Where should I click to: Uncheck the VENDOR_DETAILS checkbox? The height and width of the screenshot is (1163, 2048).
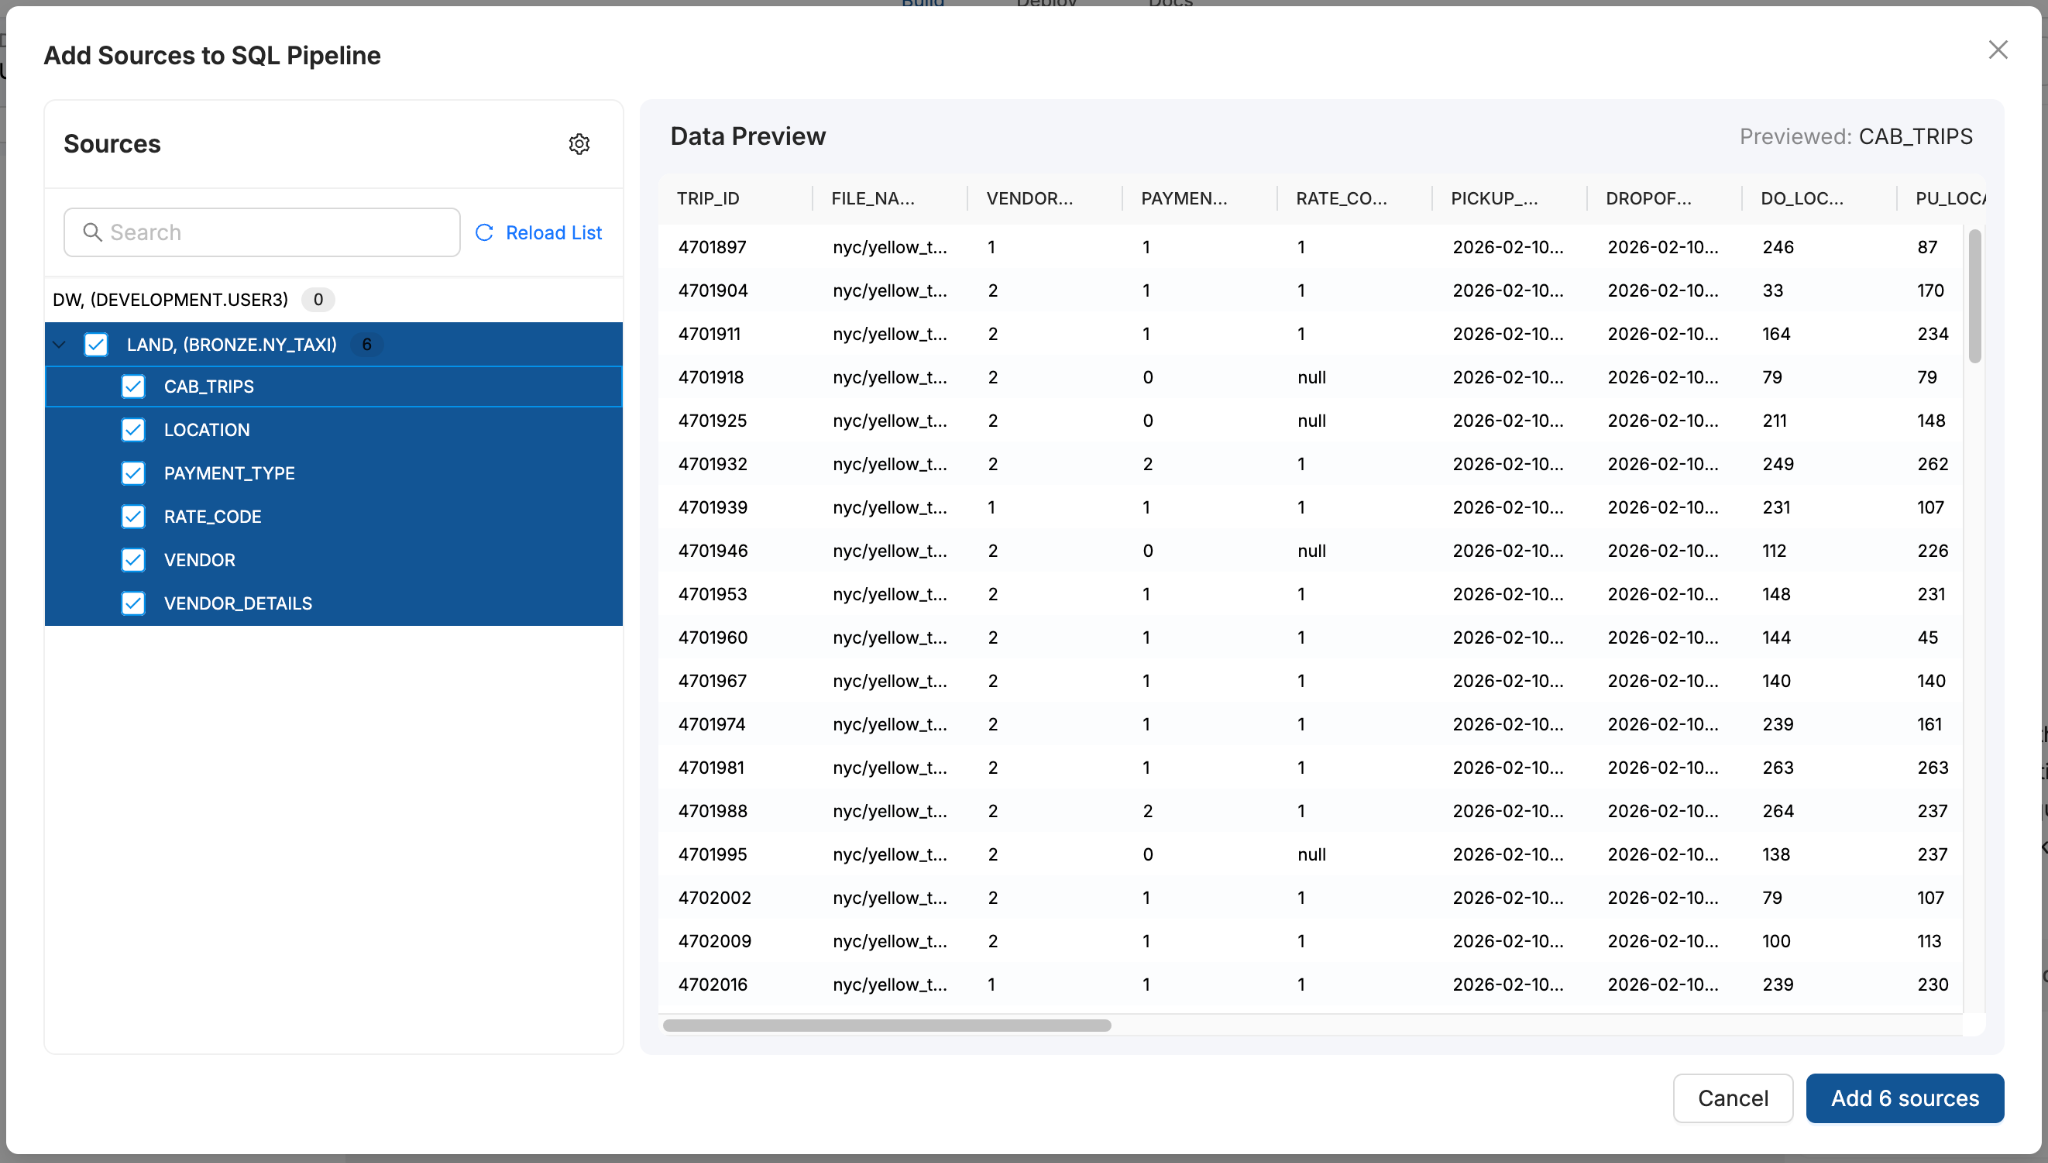point(133,603)
